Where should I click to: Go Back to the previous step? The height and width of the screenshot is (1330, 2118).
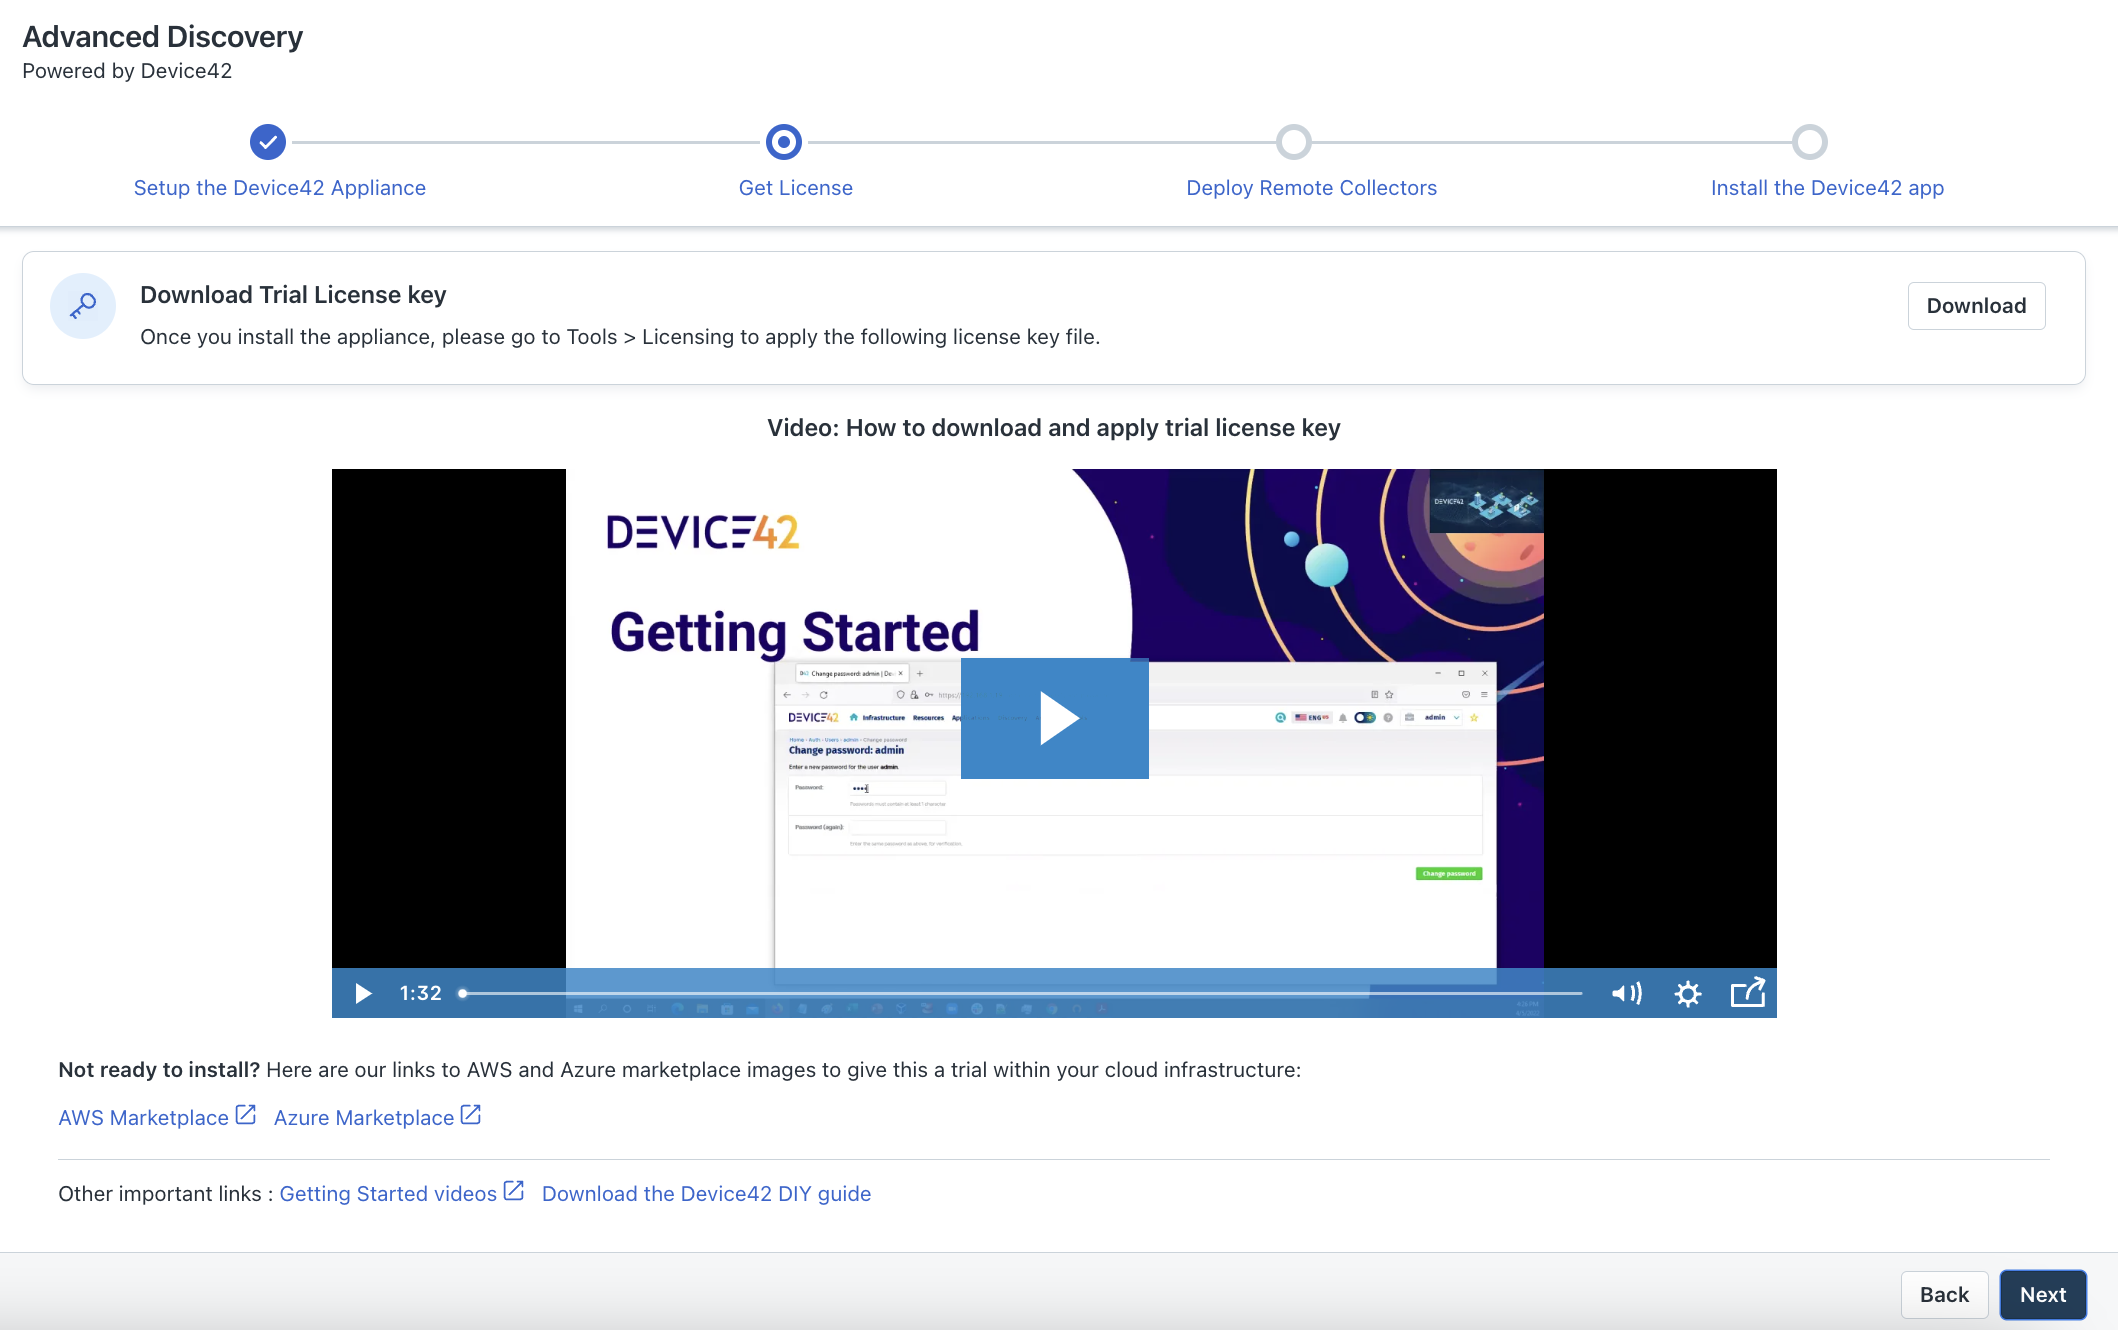pyautogui.click(x=1943, y=1295)
